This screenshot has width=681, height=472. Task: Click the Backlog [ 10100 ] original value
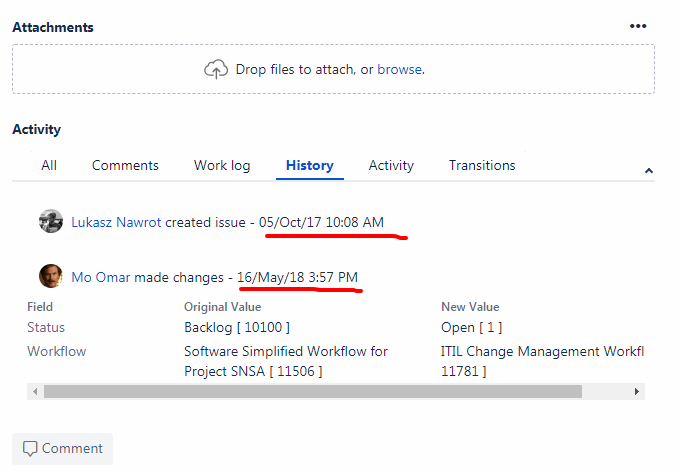click(237, 327)
